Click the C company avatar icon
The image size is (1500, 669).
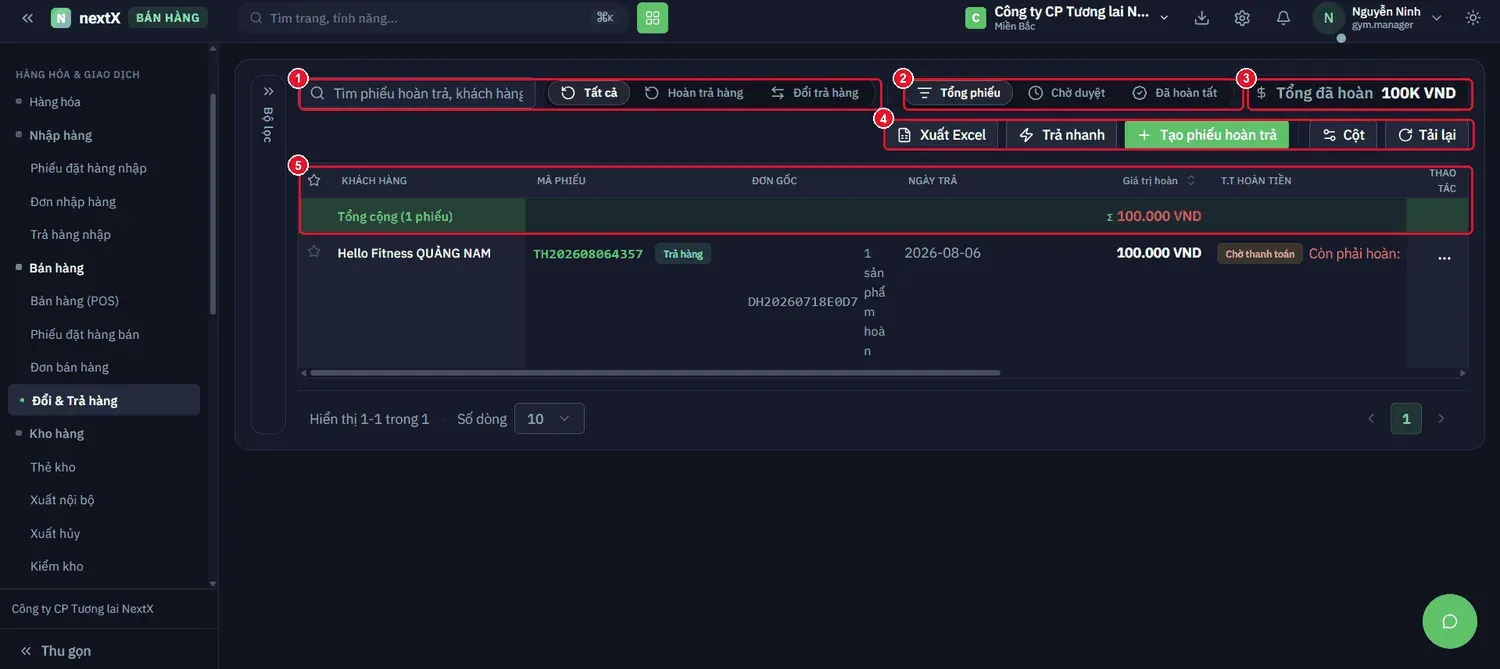point(975,18)
